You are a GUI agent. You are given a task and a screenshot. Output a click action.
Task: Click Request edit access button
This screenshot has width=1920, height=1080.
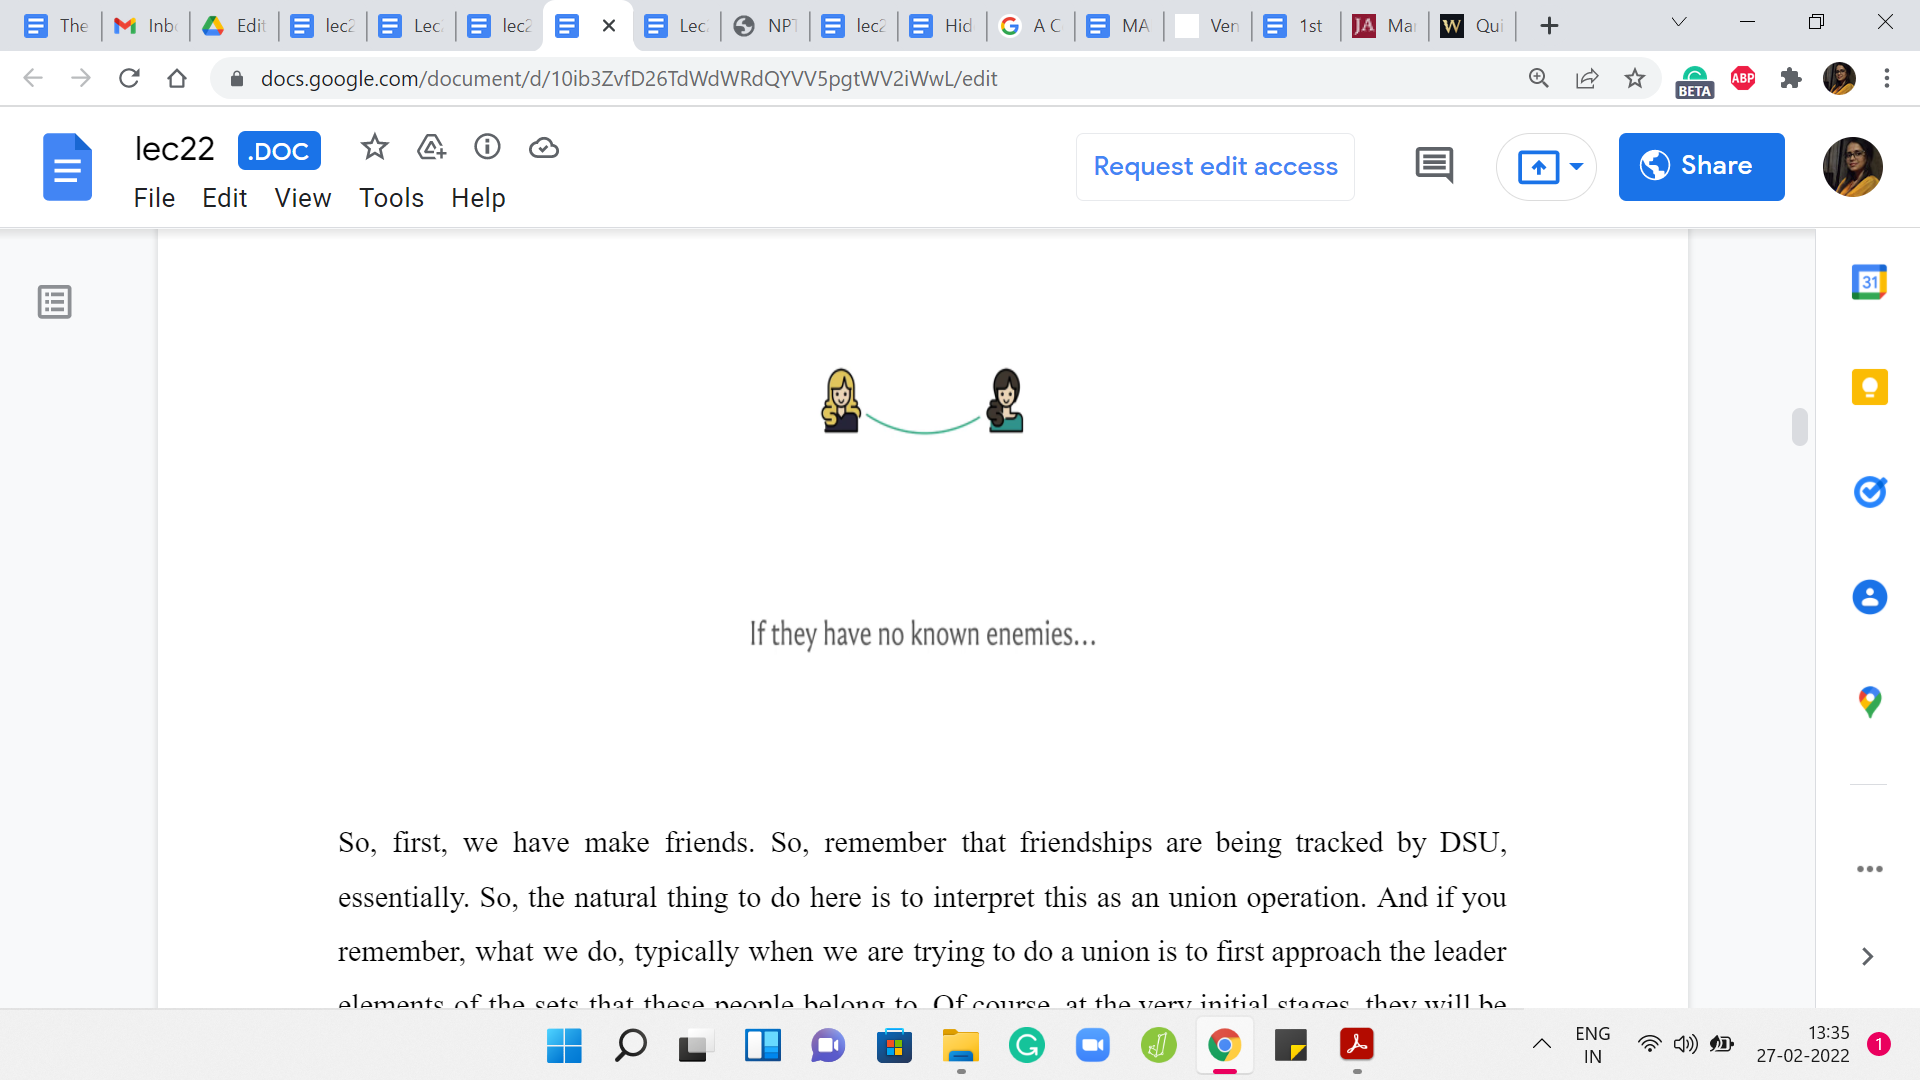point(1215,167)
